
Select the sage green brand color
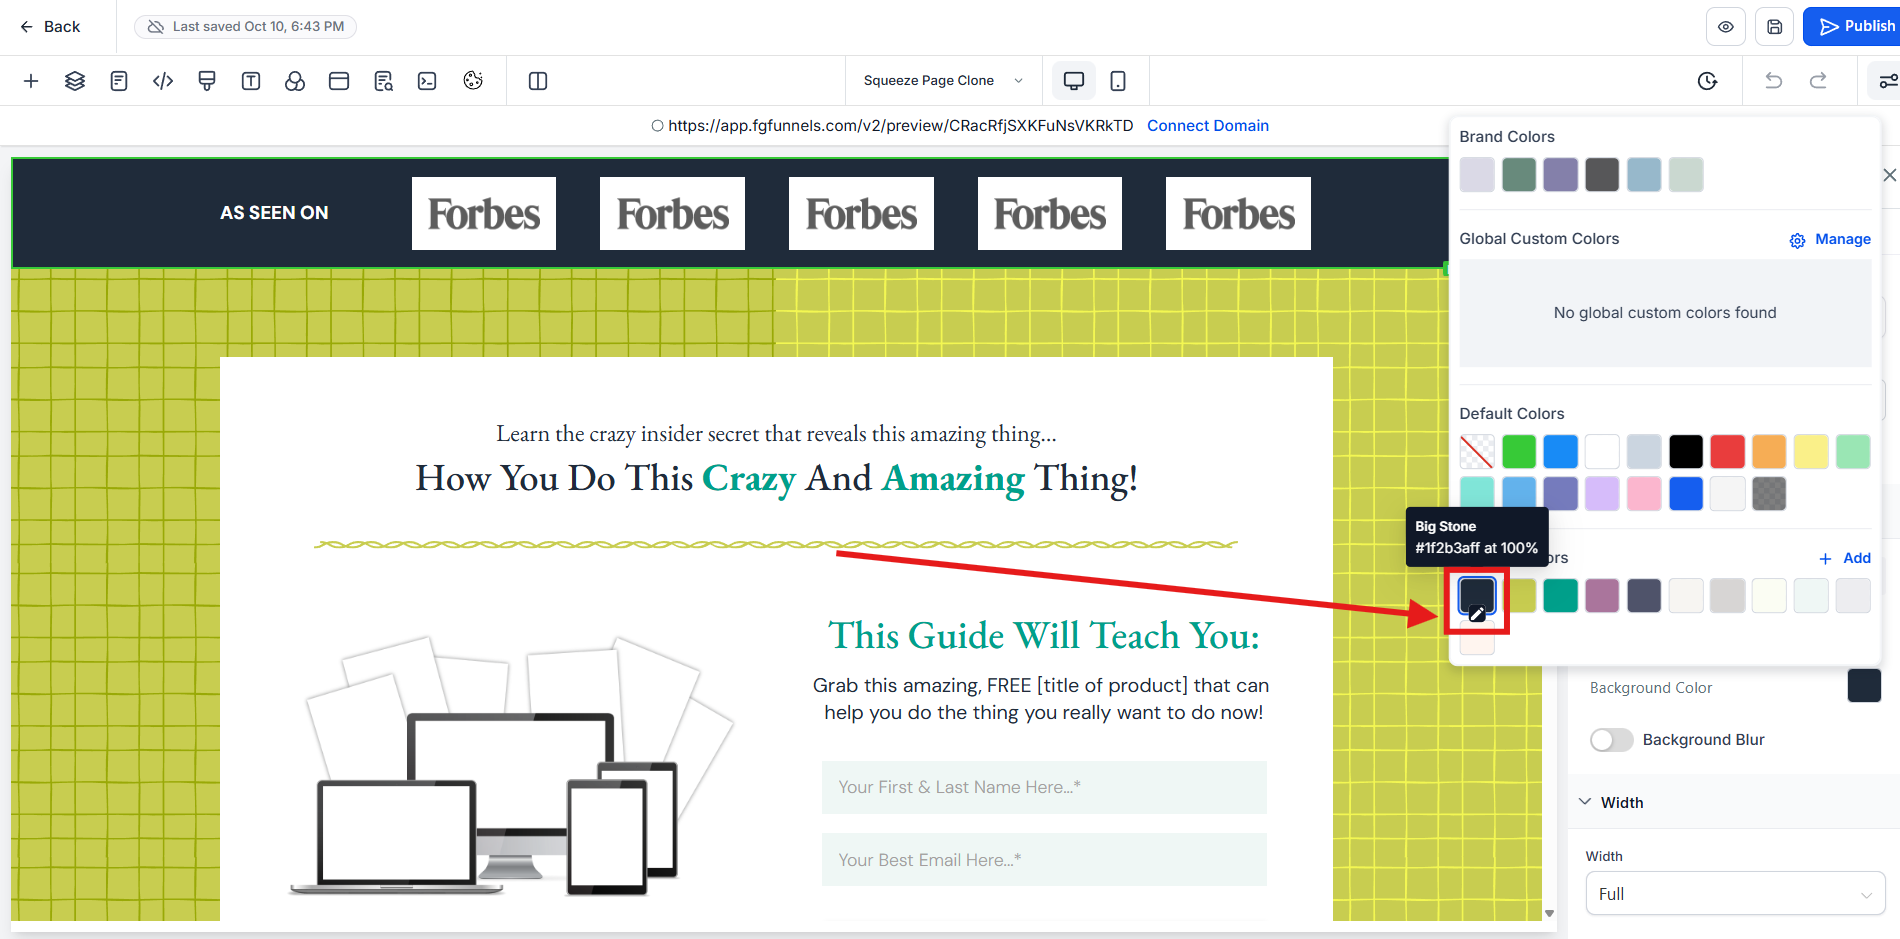click(x=1519, y=175)
